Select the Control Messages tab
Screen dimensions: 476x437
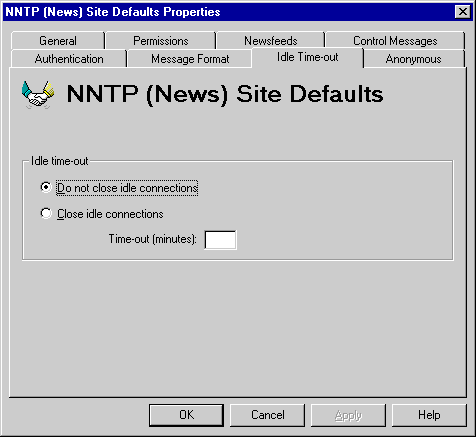pos(395,41)
